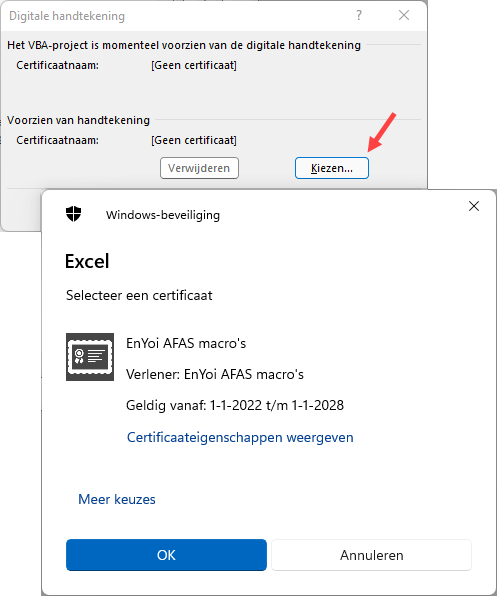Click the Digitale handtekening title bar text
The width and height of the screenshot is (497, 596).
pos(67,16)
